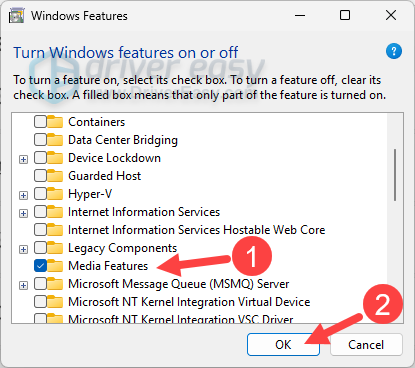Image resolution: width=415 pixels, height=368 pixels.
Task: Expand the Legacy Components tree node
Action: pyautogui.click(x=23, y=249)
